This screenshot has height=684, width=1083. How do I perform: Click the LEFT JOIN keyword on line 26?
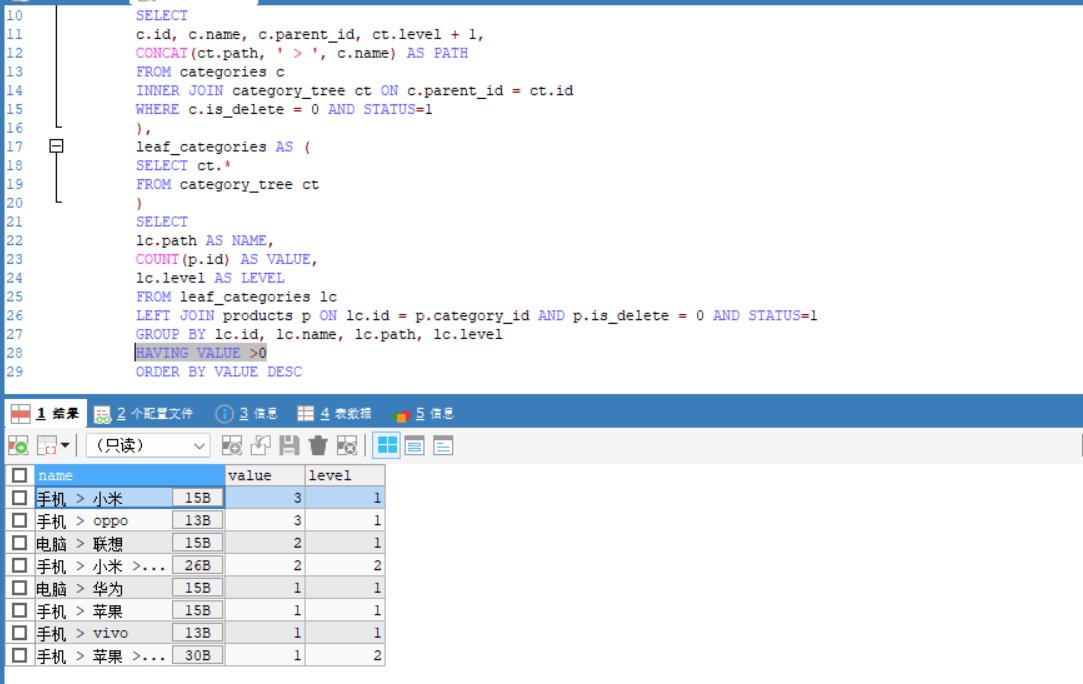coord(175,316)
